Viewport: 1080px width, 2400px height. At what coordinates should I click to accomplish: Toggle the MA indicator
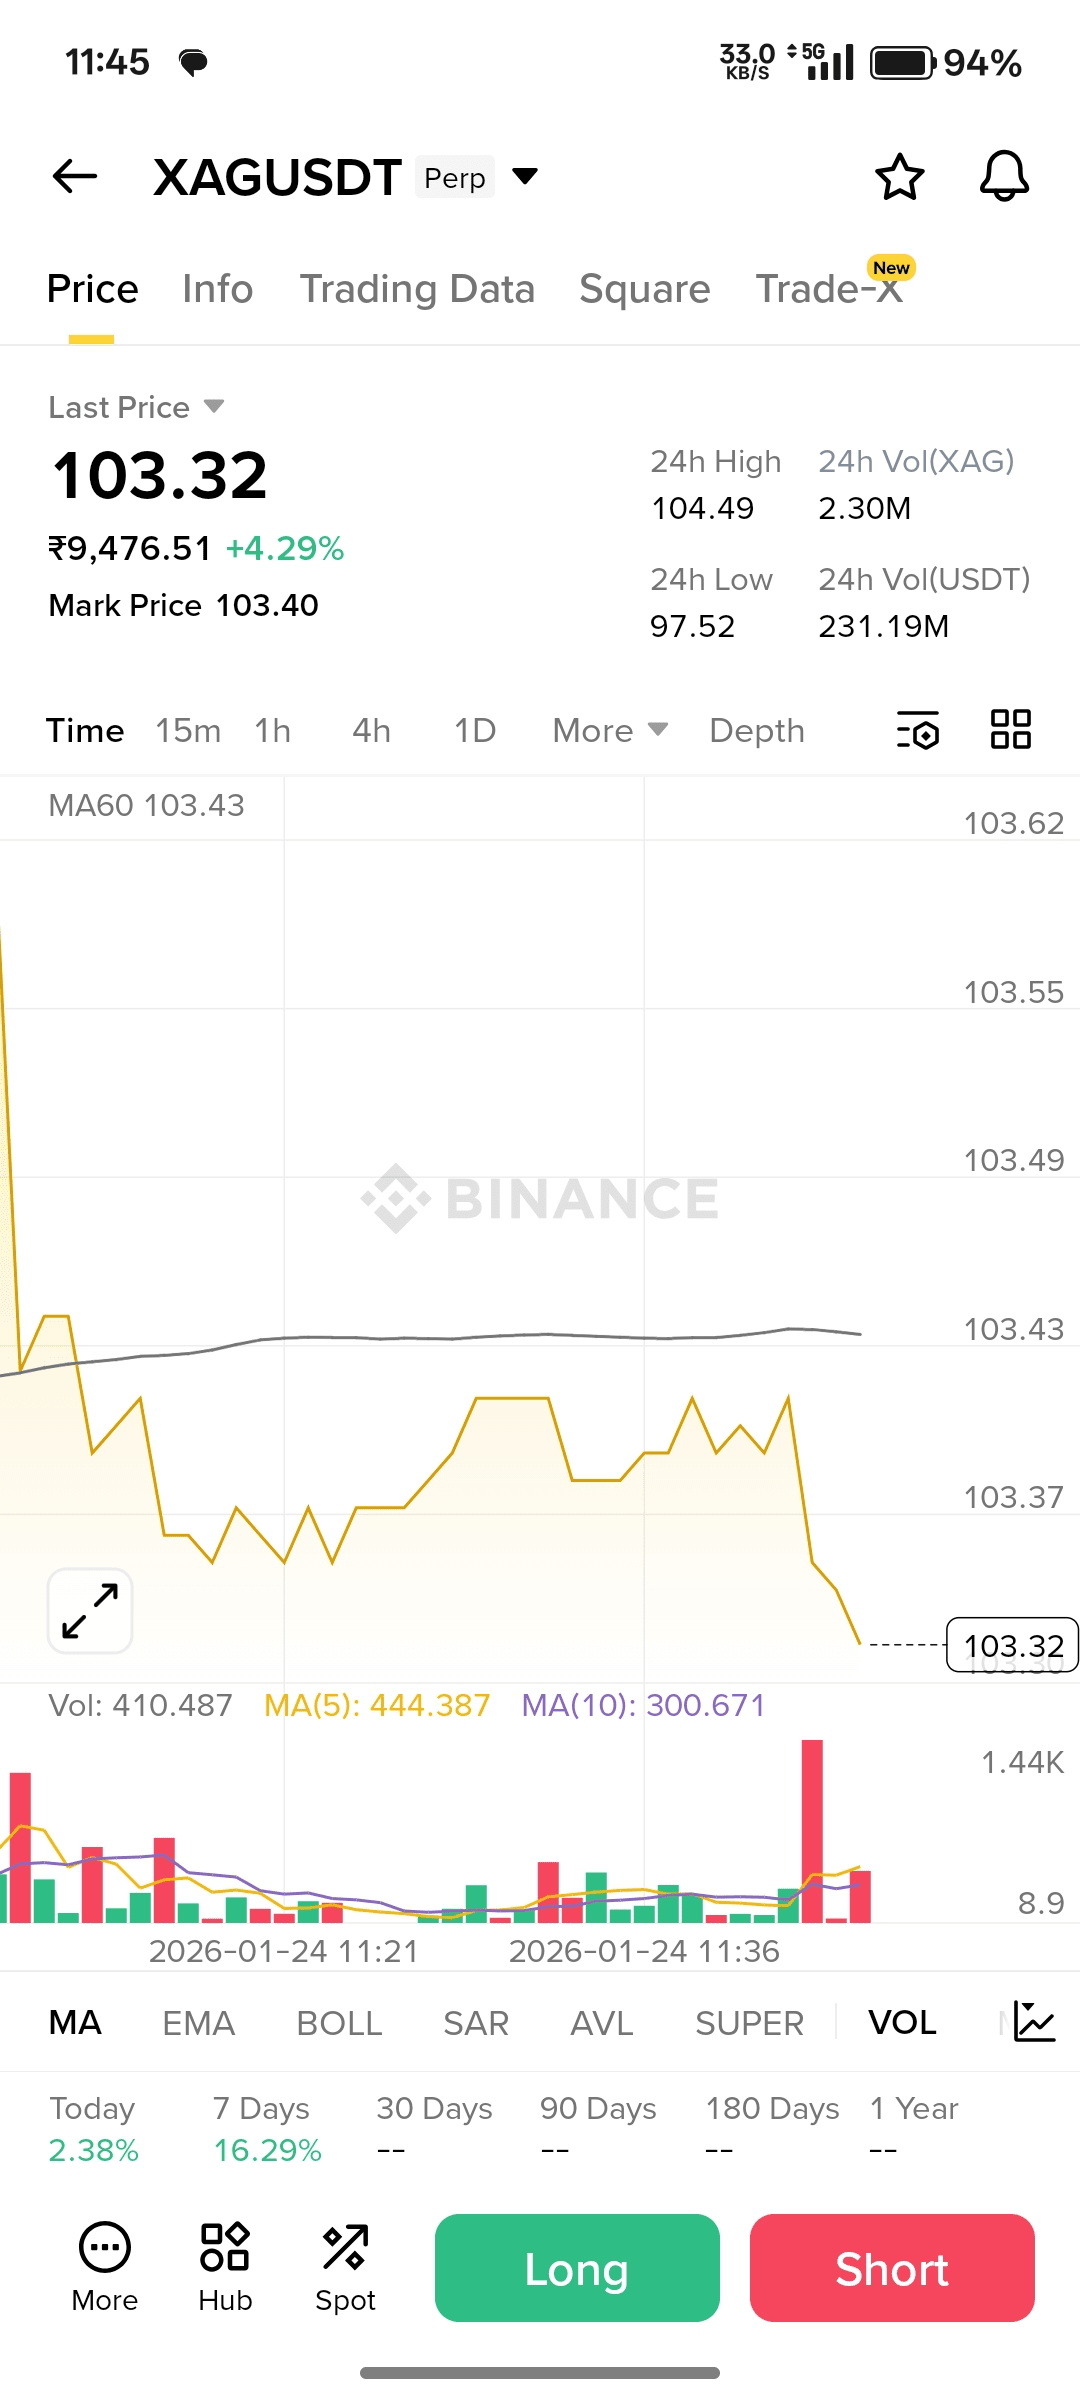(75, 2023)
